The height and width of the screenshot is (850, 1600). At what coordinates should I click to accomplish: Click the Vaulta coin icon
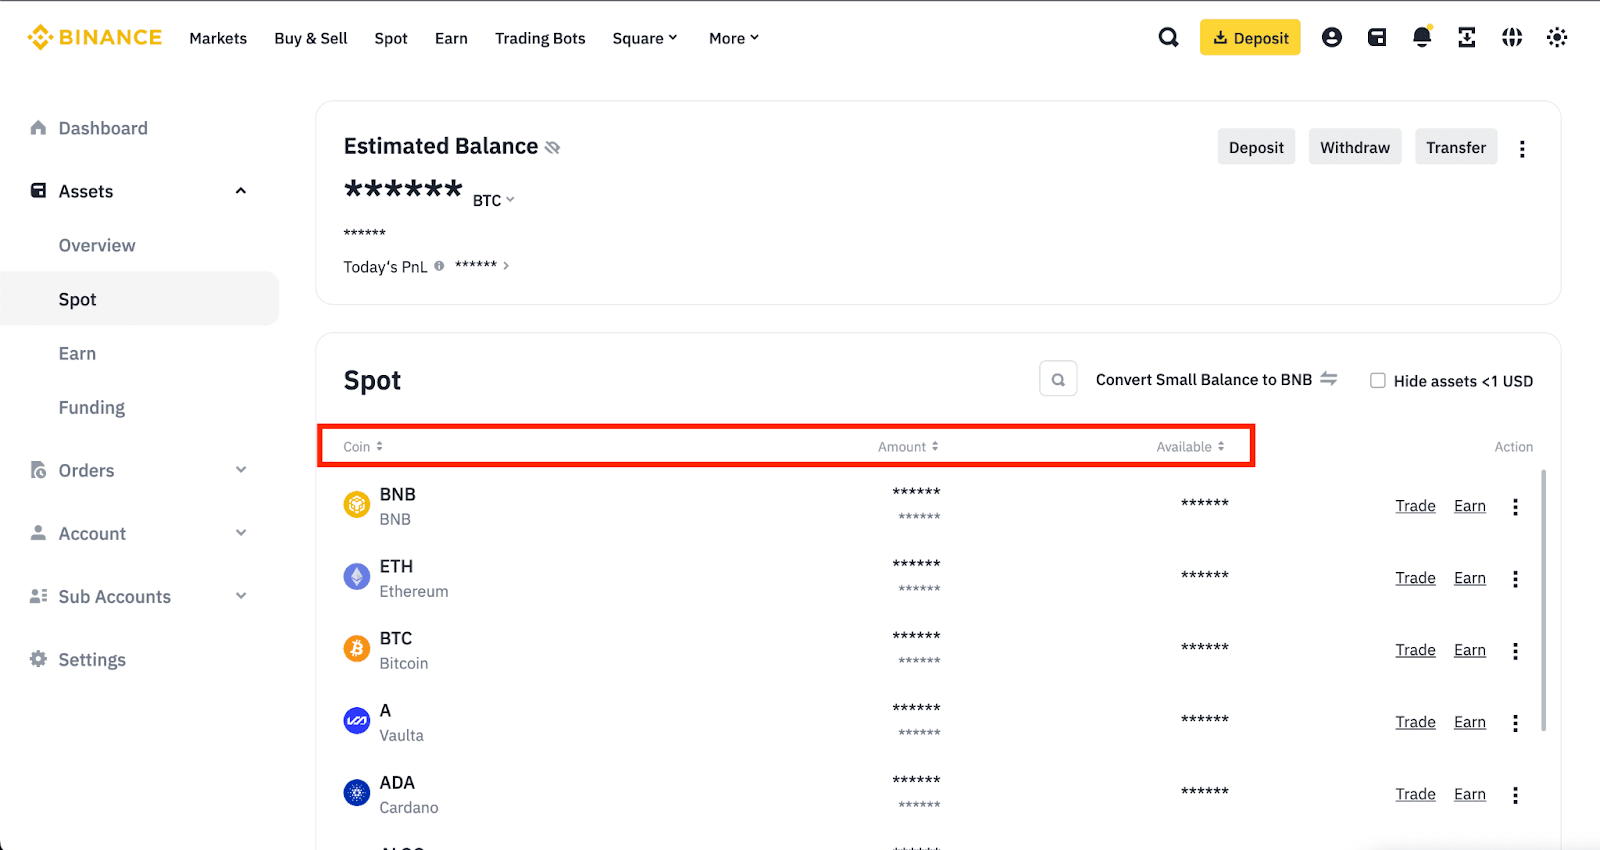[357, 721]
